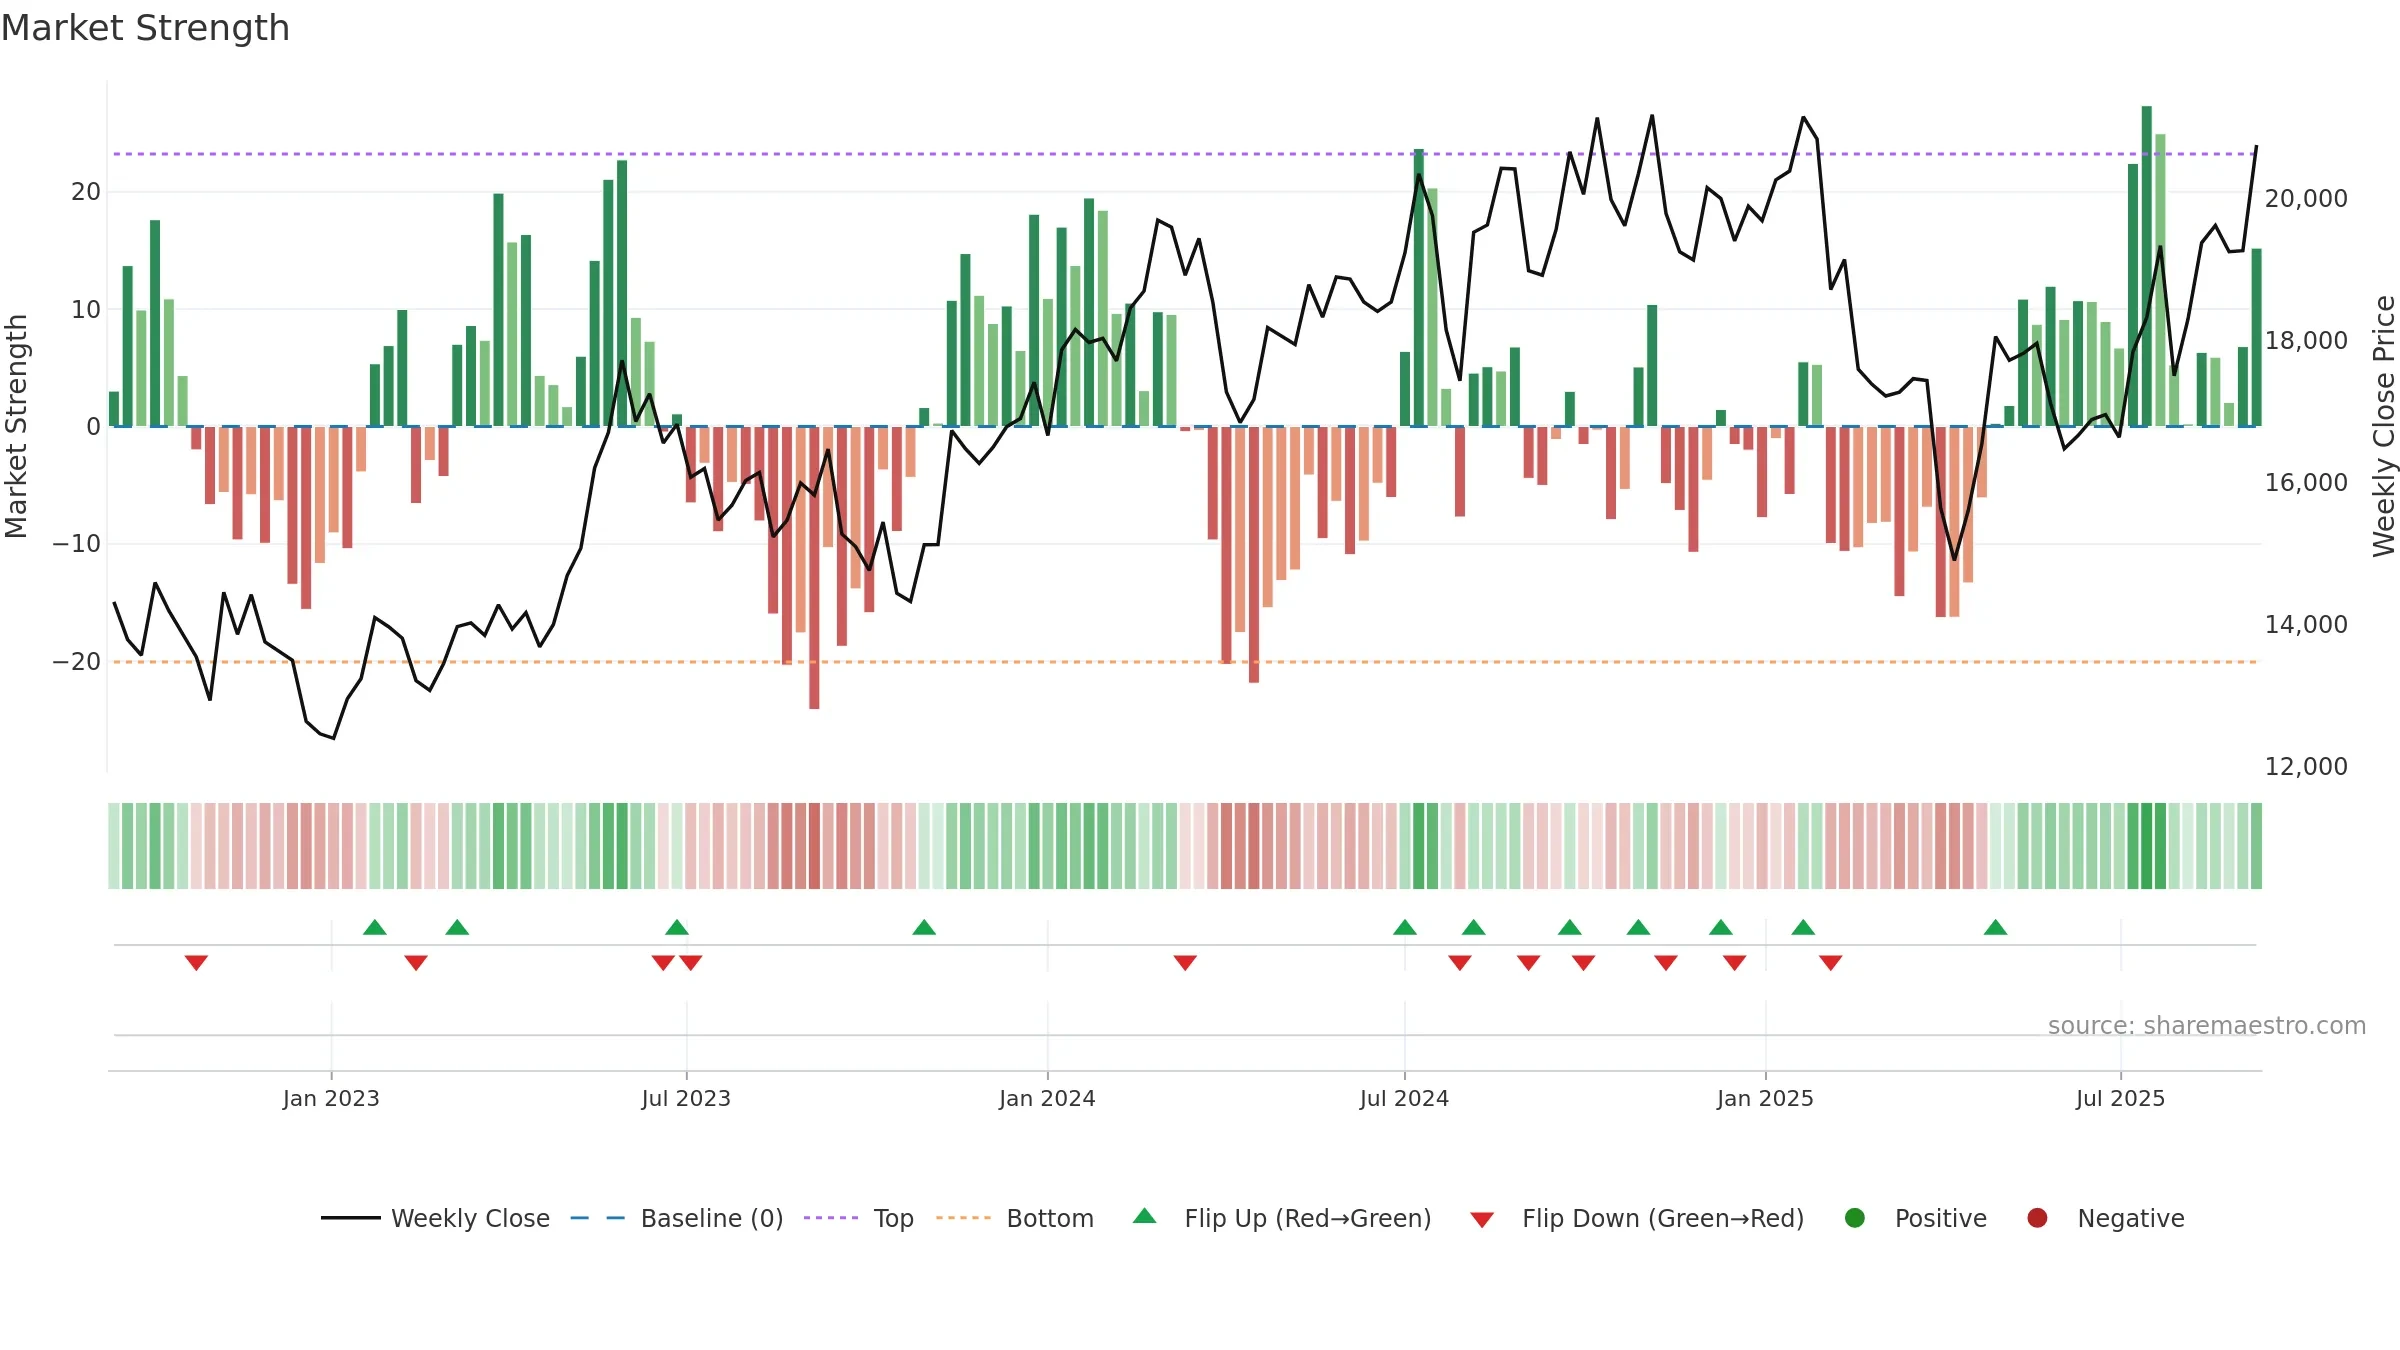The width and height of the screenshot is (2400, 1350).
Task: Click the flip-up marker just before Jul 2023
Action: [x=677, y=927]
